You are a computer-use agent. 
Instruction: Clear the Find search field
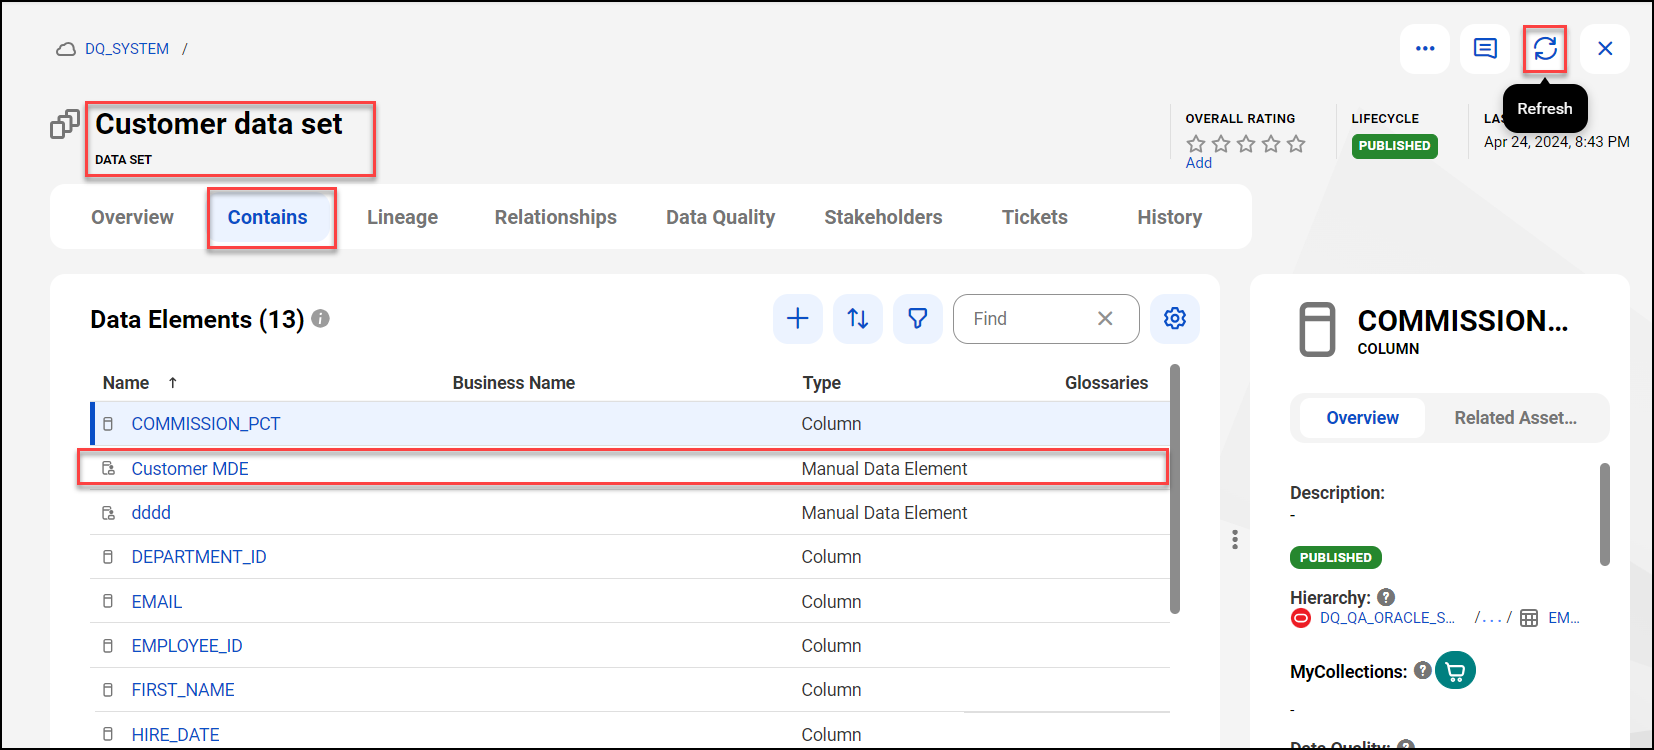[1105, 319]
